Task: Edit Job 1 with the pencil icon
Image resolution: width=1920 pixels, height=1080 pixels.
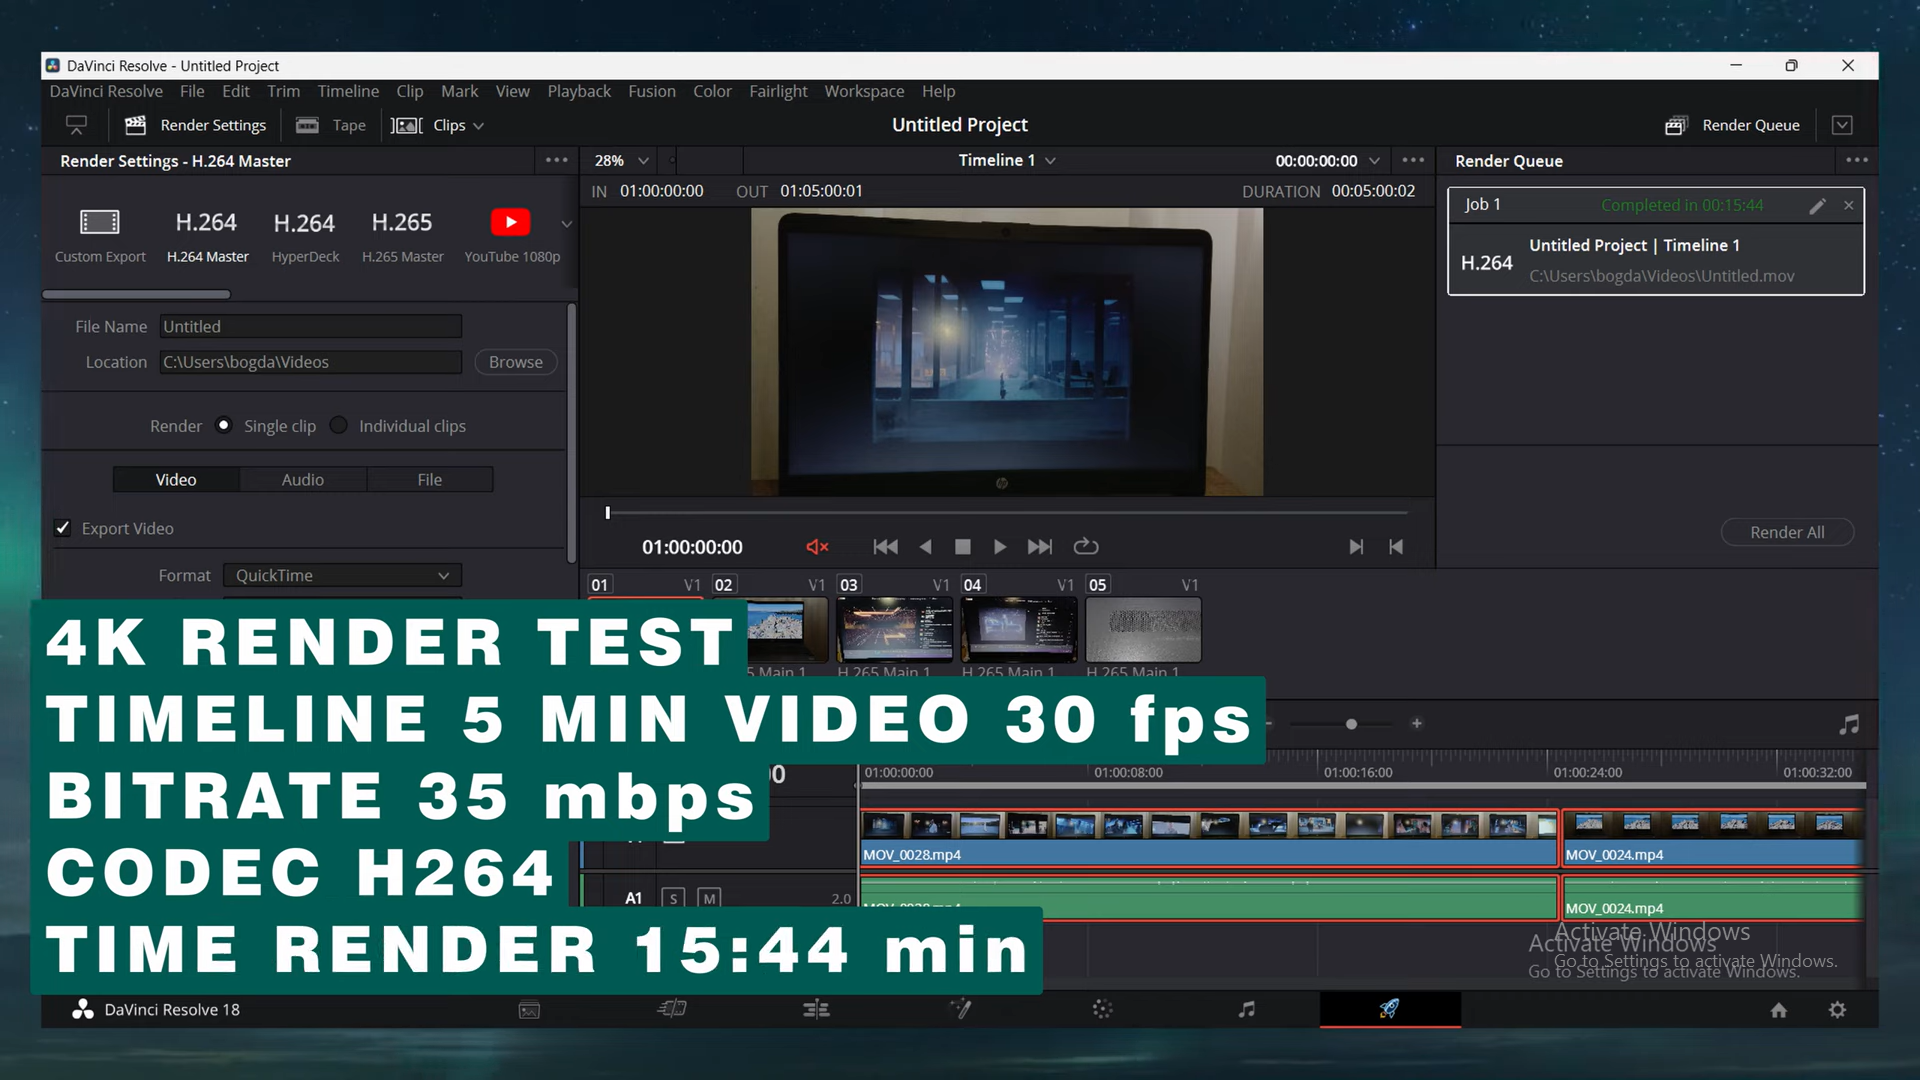Action: point(1817,205)
